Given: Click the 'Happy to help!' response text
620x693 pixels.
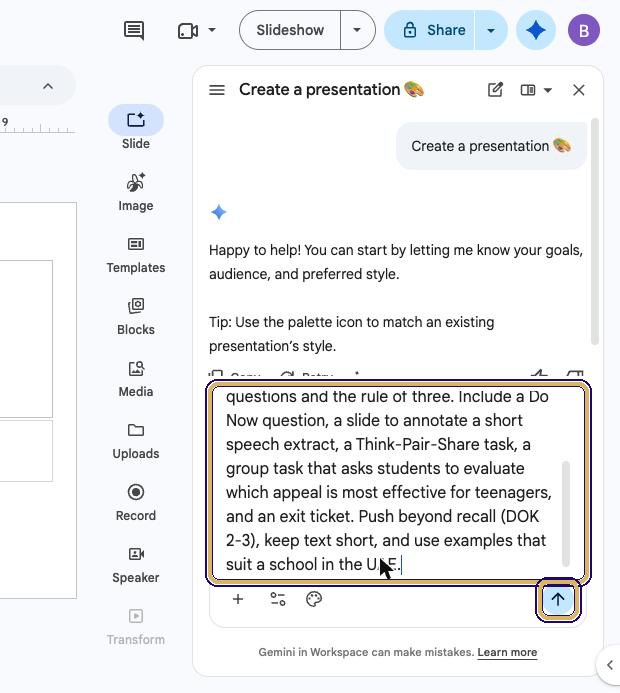Looking at the screenshot, I should click(396, 262).
